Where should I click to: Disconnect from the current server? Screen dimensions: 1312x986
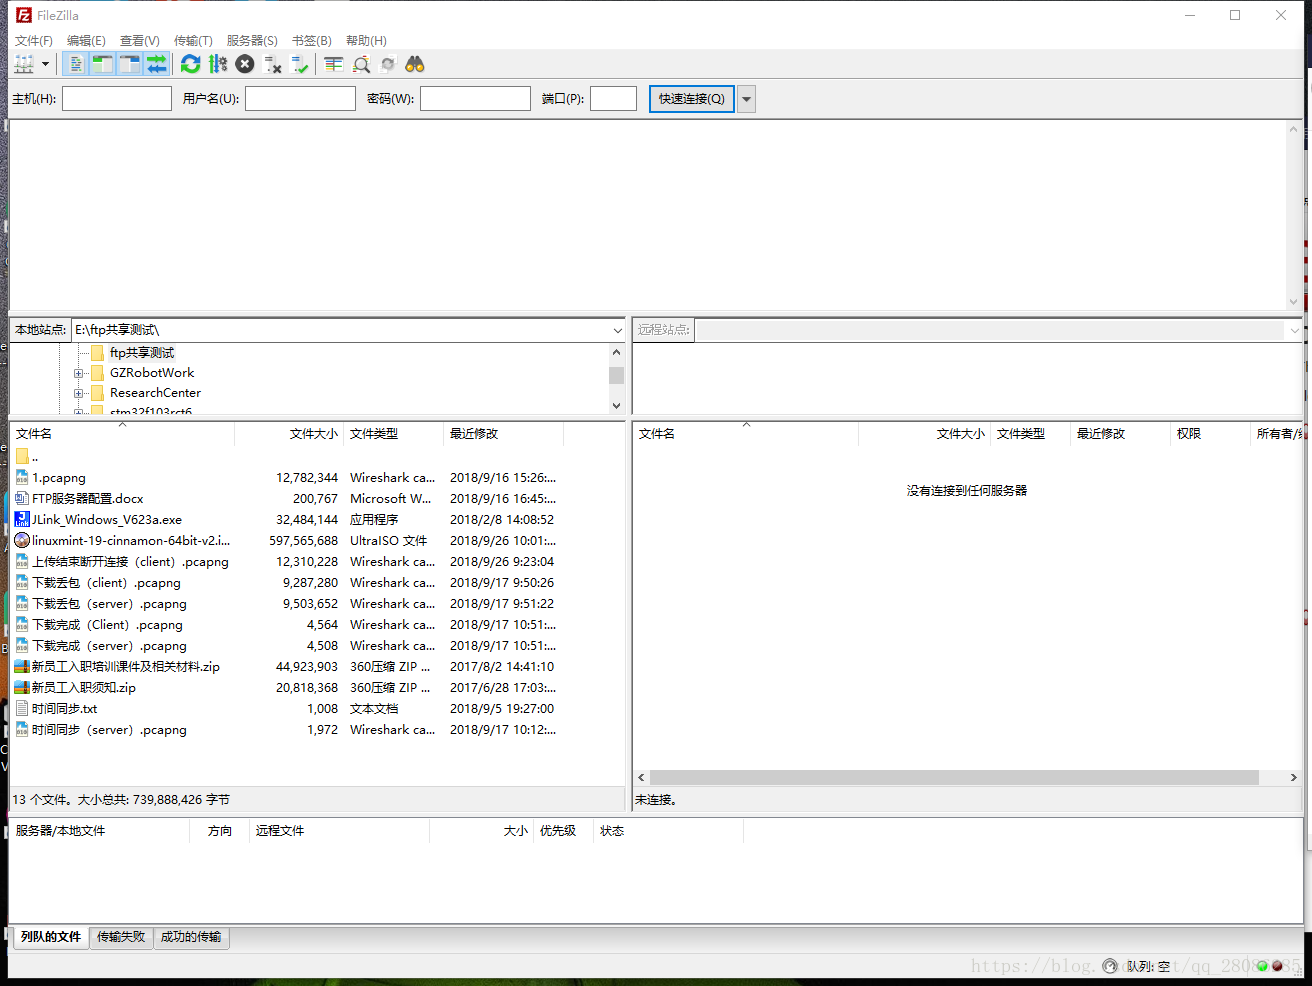272,64
